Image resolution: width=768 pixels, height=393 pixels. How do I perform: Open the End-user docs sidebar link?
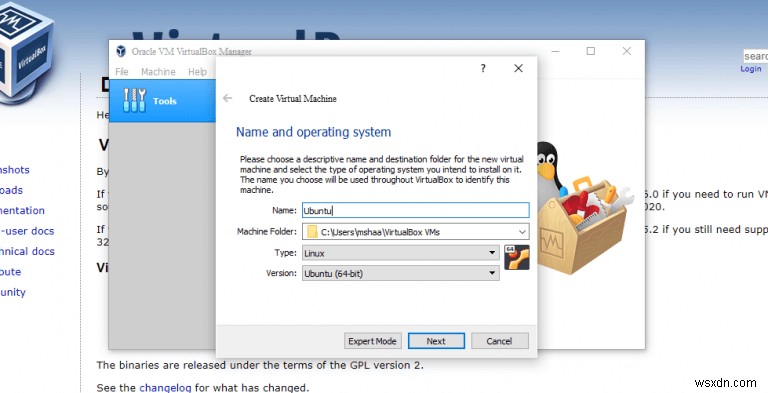[27, 231]
